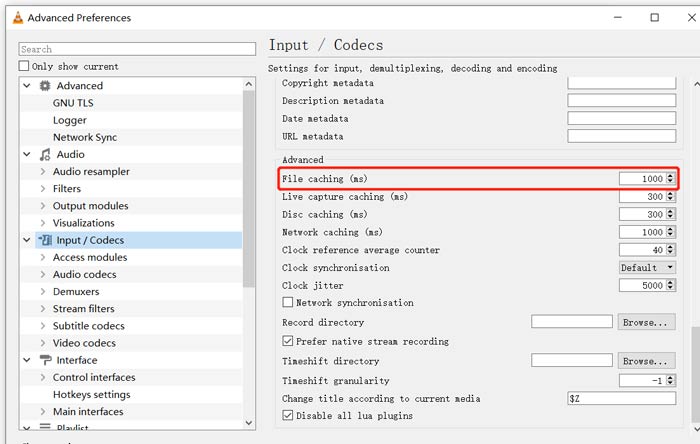Image resolution: width=700 pixels, height=444 pixels.
Task: Increase File caching value with up arrow
Action: pyautogui.click(x=670, y=176)
